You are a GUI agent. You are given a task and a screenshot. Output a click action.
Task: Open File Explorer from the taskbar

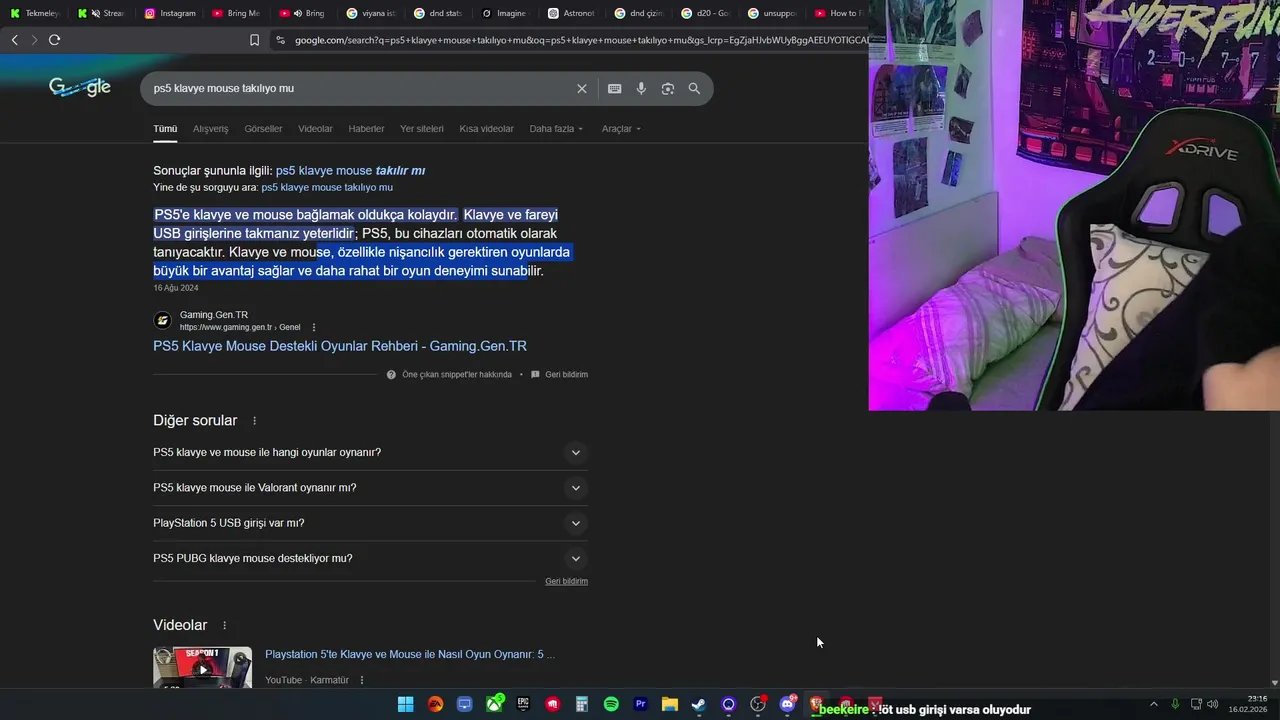[x=670, y=704]
